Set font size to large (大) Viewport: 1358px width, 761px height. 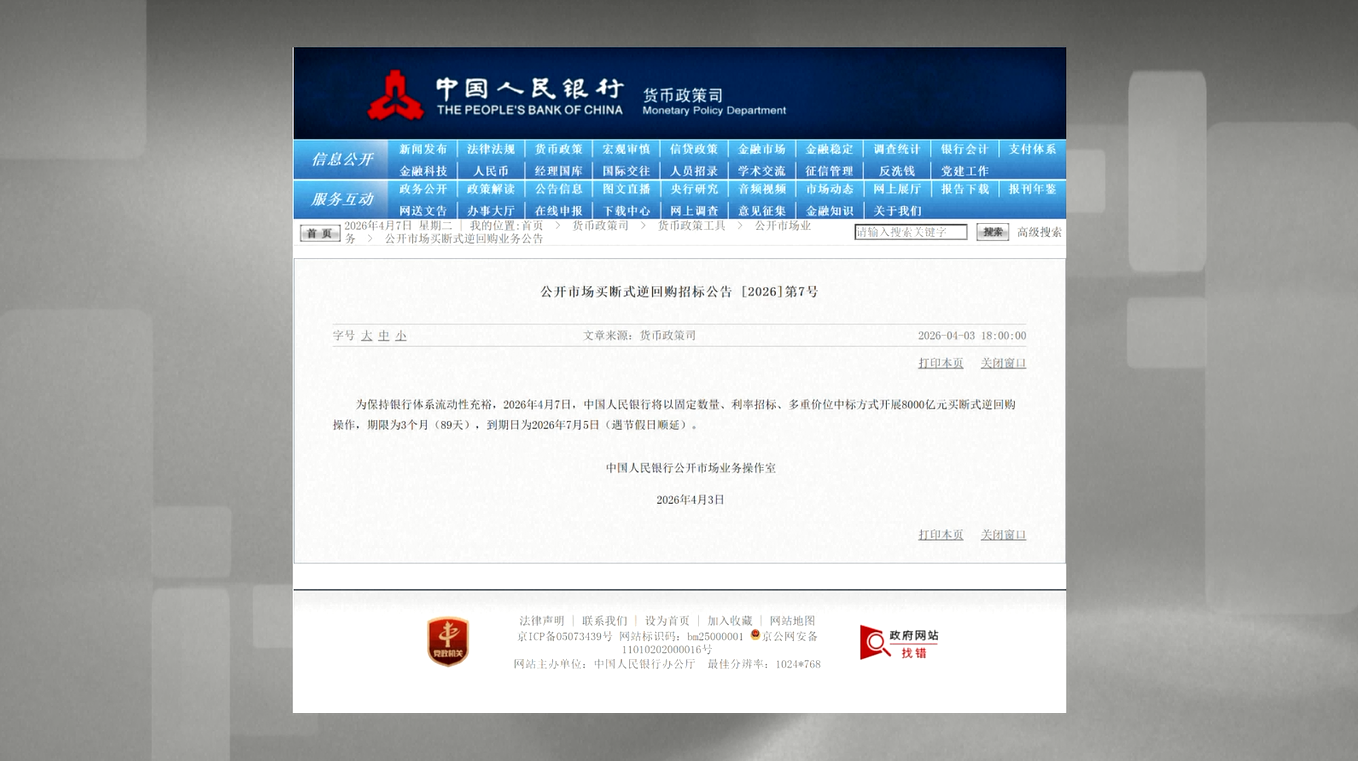click(x=367, y=336)
